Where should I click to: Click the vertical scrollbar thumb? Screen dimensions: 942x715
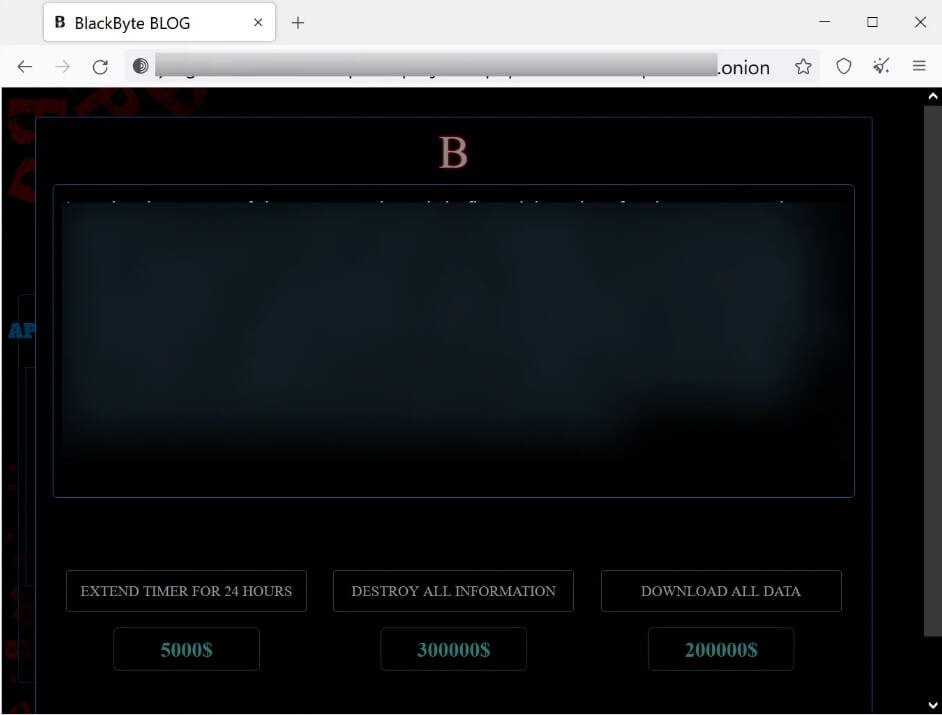(x=932, y=371)
